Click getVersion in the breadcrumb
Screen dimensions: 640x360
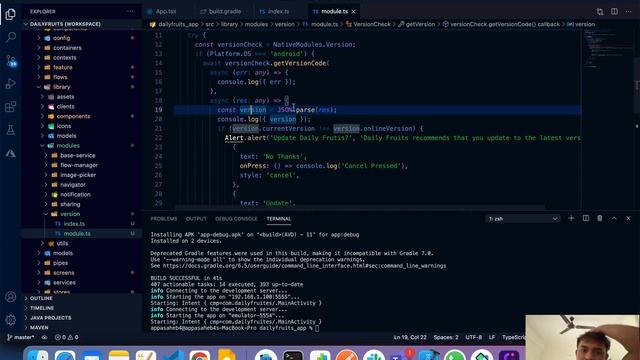pos(420,24)
